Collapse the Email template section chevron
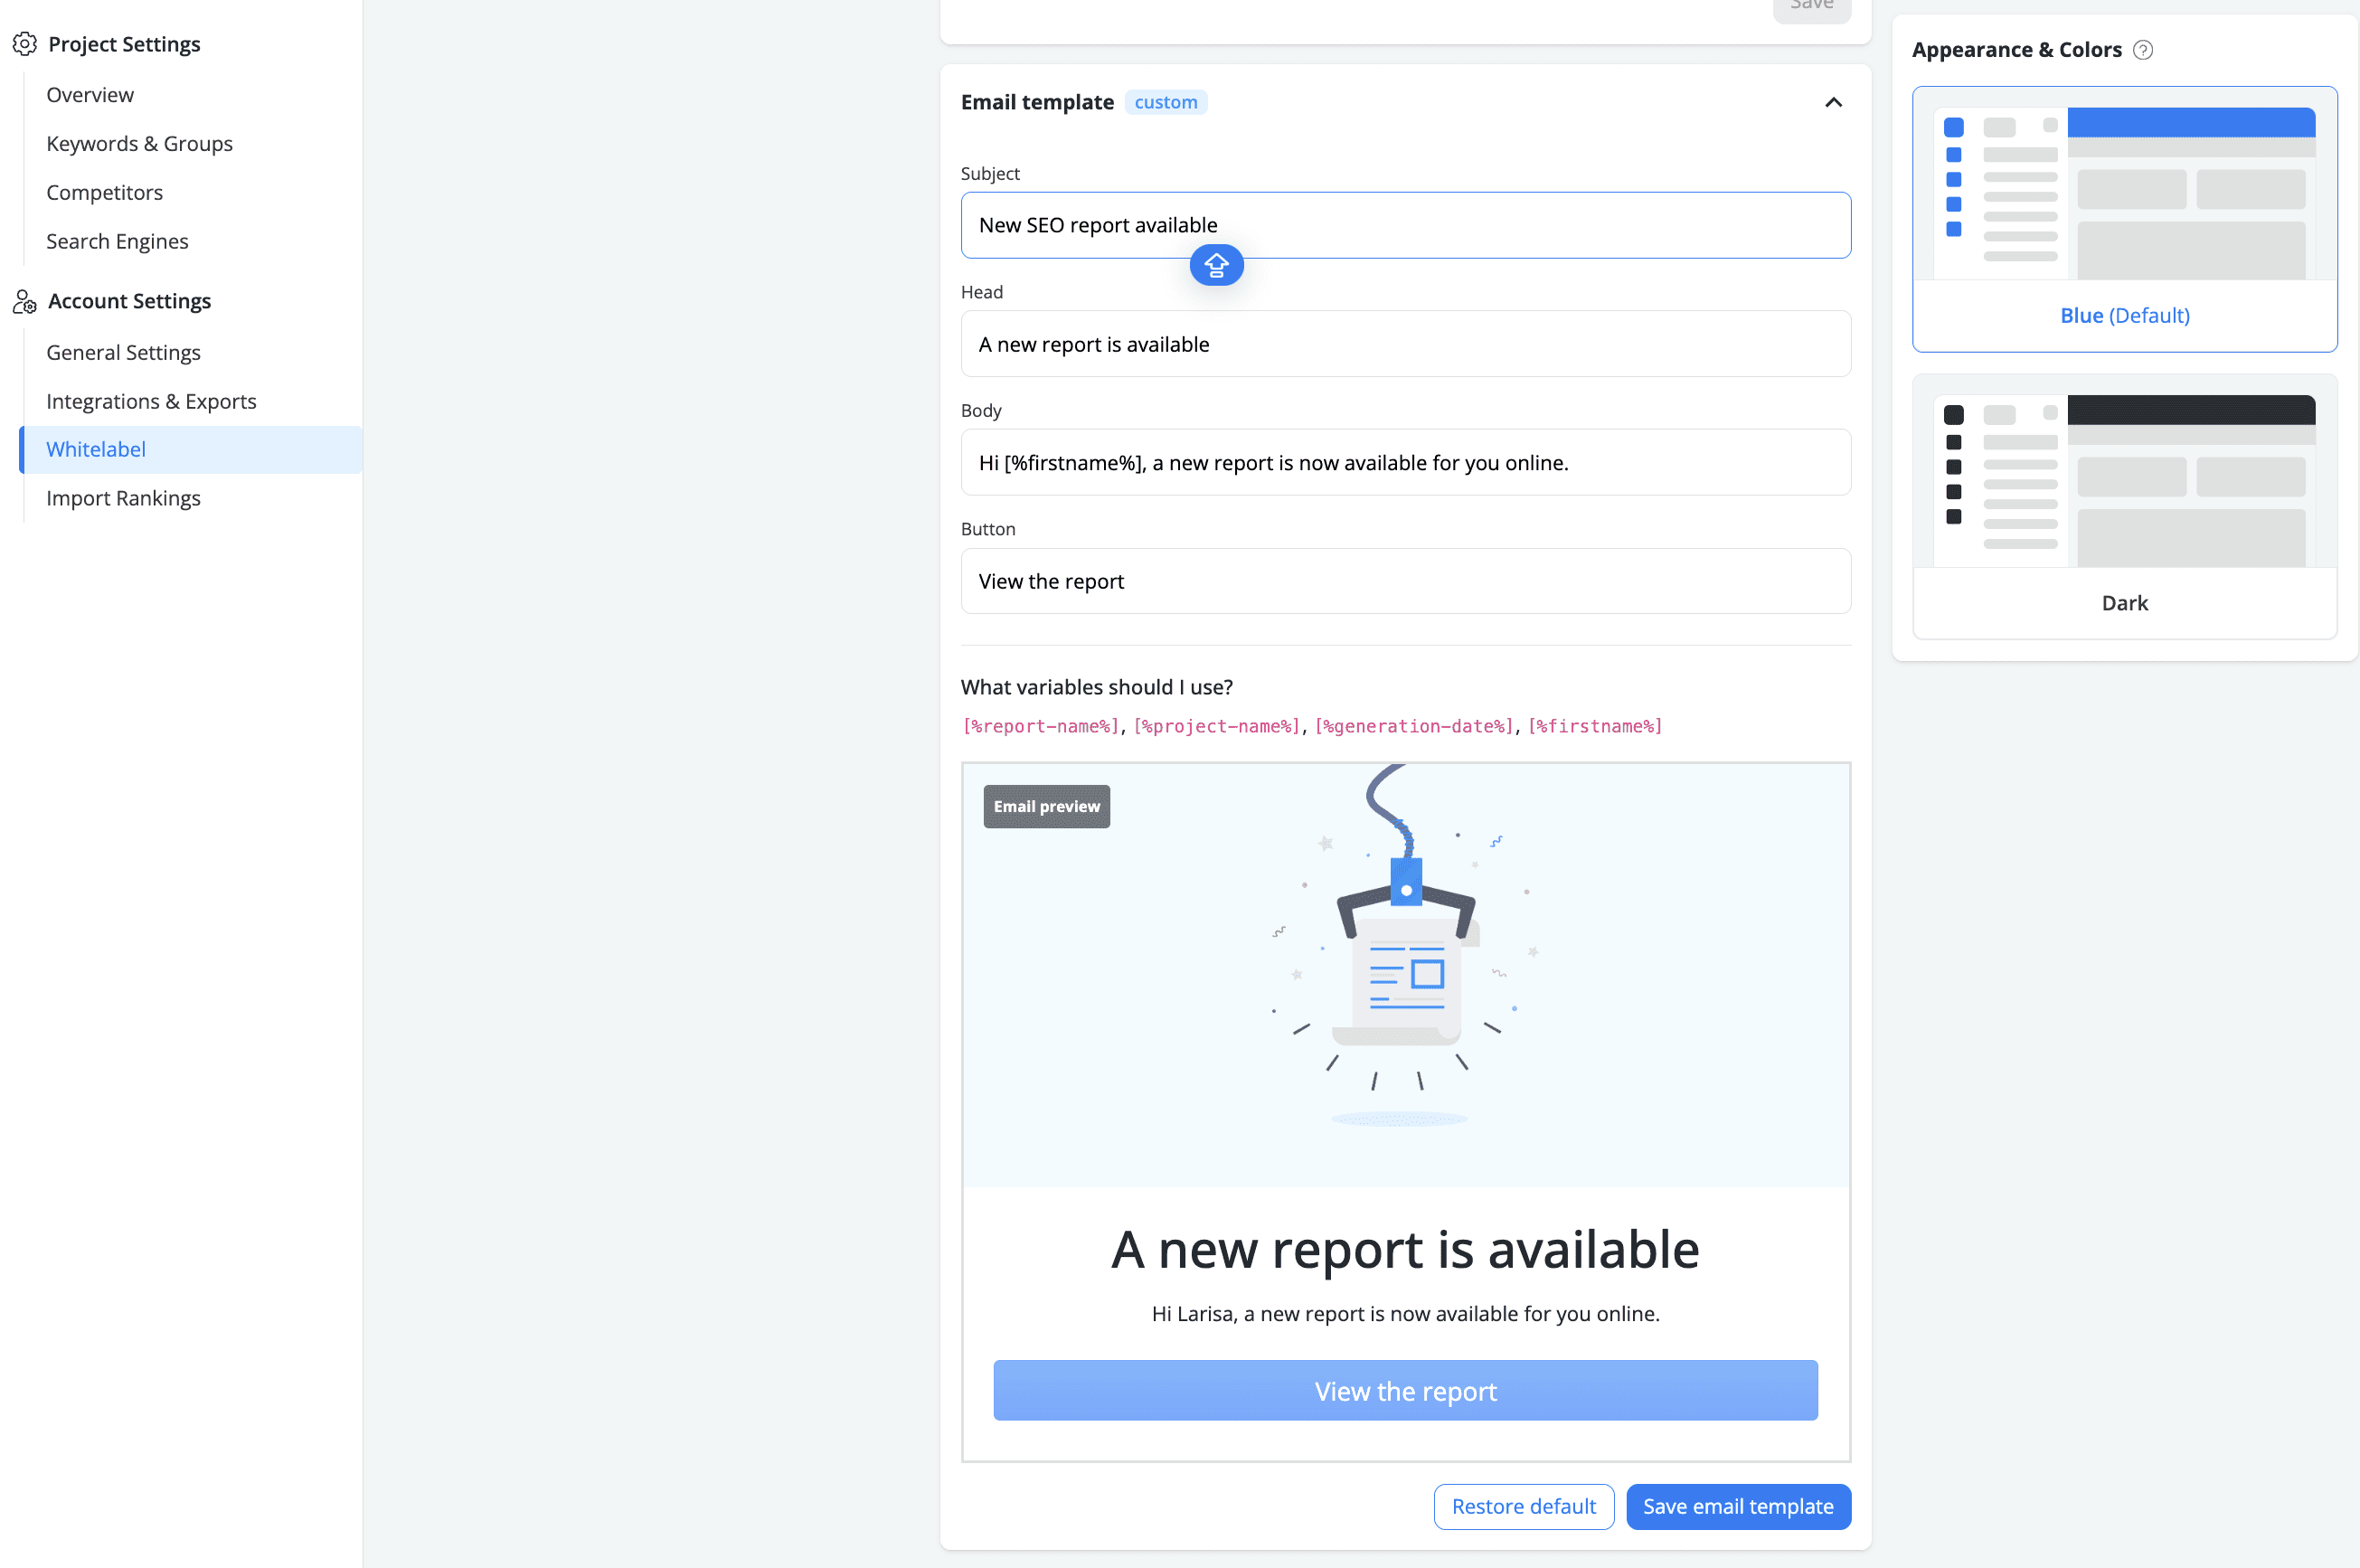This screenshot has height=1568, width=2360. 1833,102
